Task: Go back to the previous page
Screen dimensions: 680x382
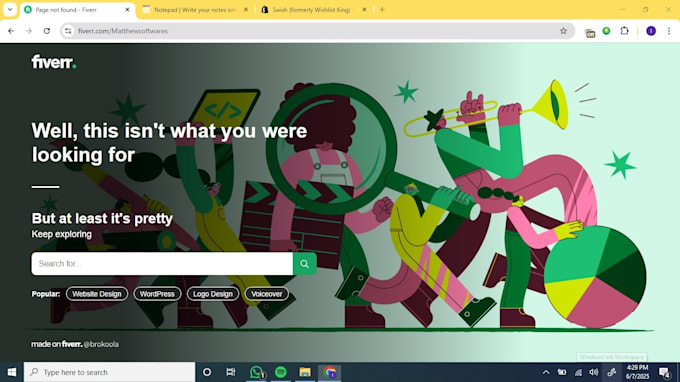Action: click(11, 31)
